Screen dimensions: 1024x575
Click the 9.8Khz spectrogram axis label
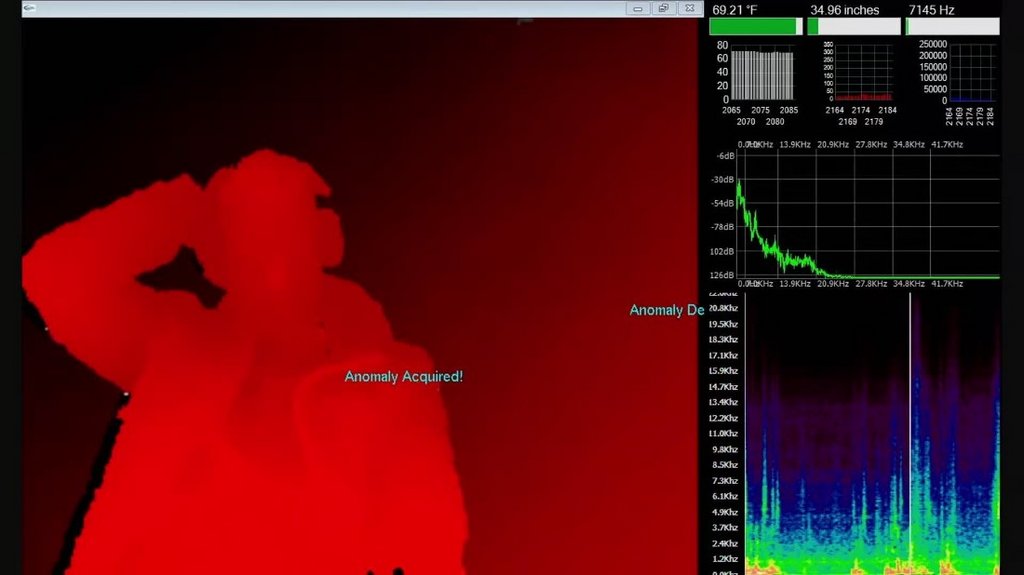(x=725, y=449)
